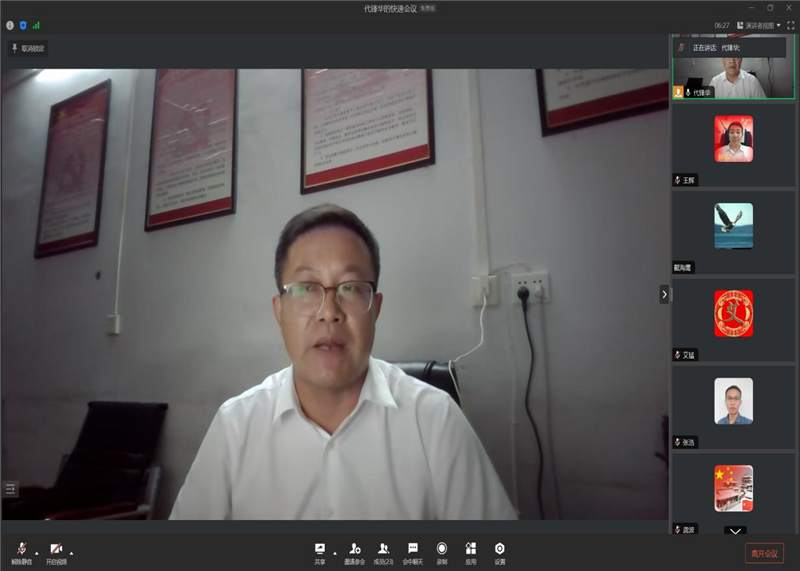Click the Unpin lock button on video
800x571 pixels.
click(x=28, y=48)
